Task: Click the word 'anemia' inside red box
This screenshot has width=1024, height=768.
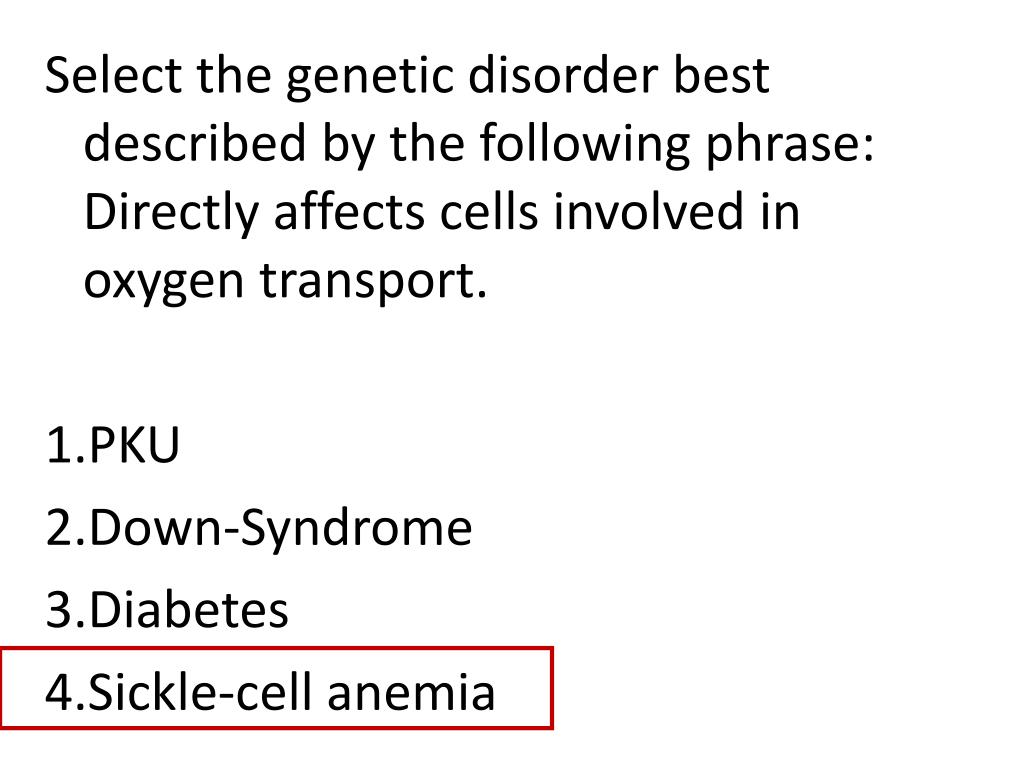Action: coord(411,692)
